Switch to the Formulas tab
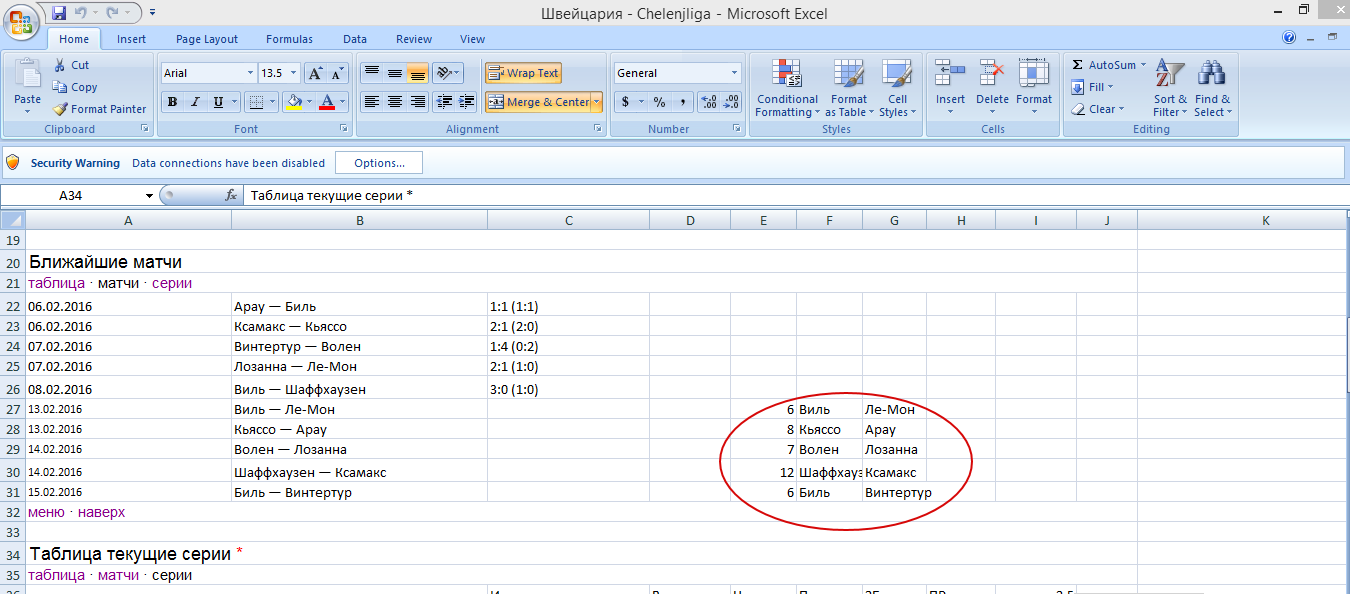 (x=289, y=39)
